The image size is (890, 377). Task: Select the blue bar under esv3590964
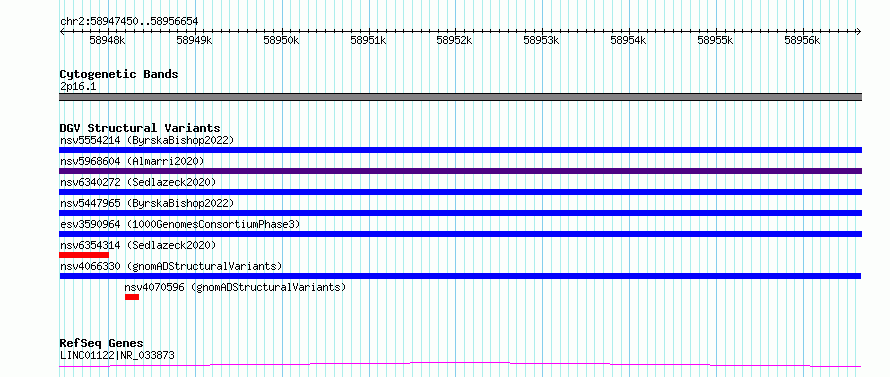click(460, 234)
